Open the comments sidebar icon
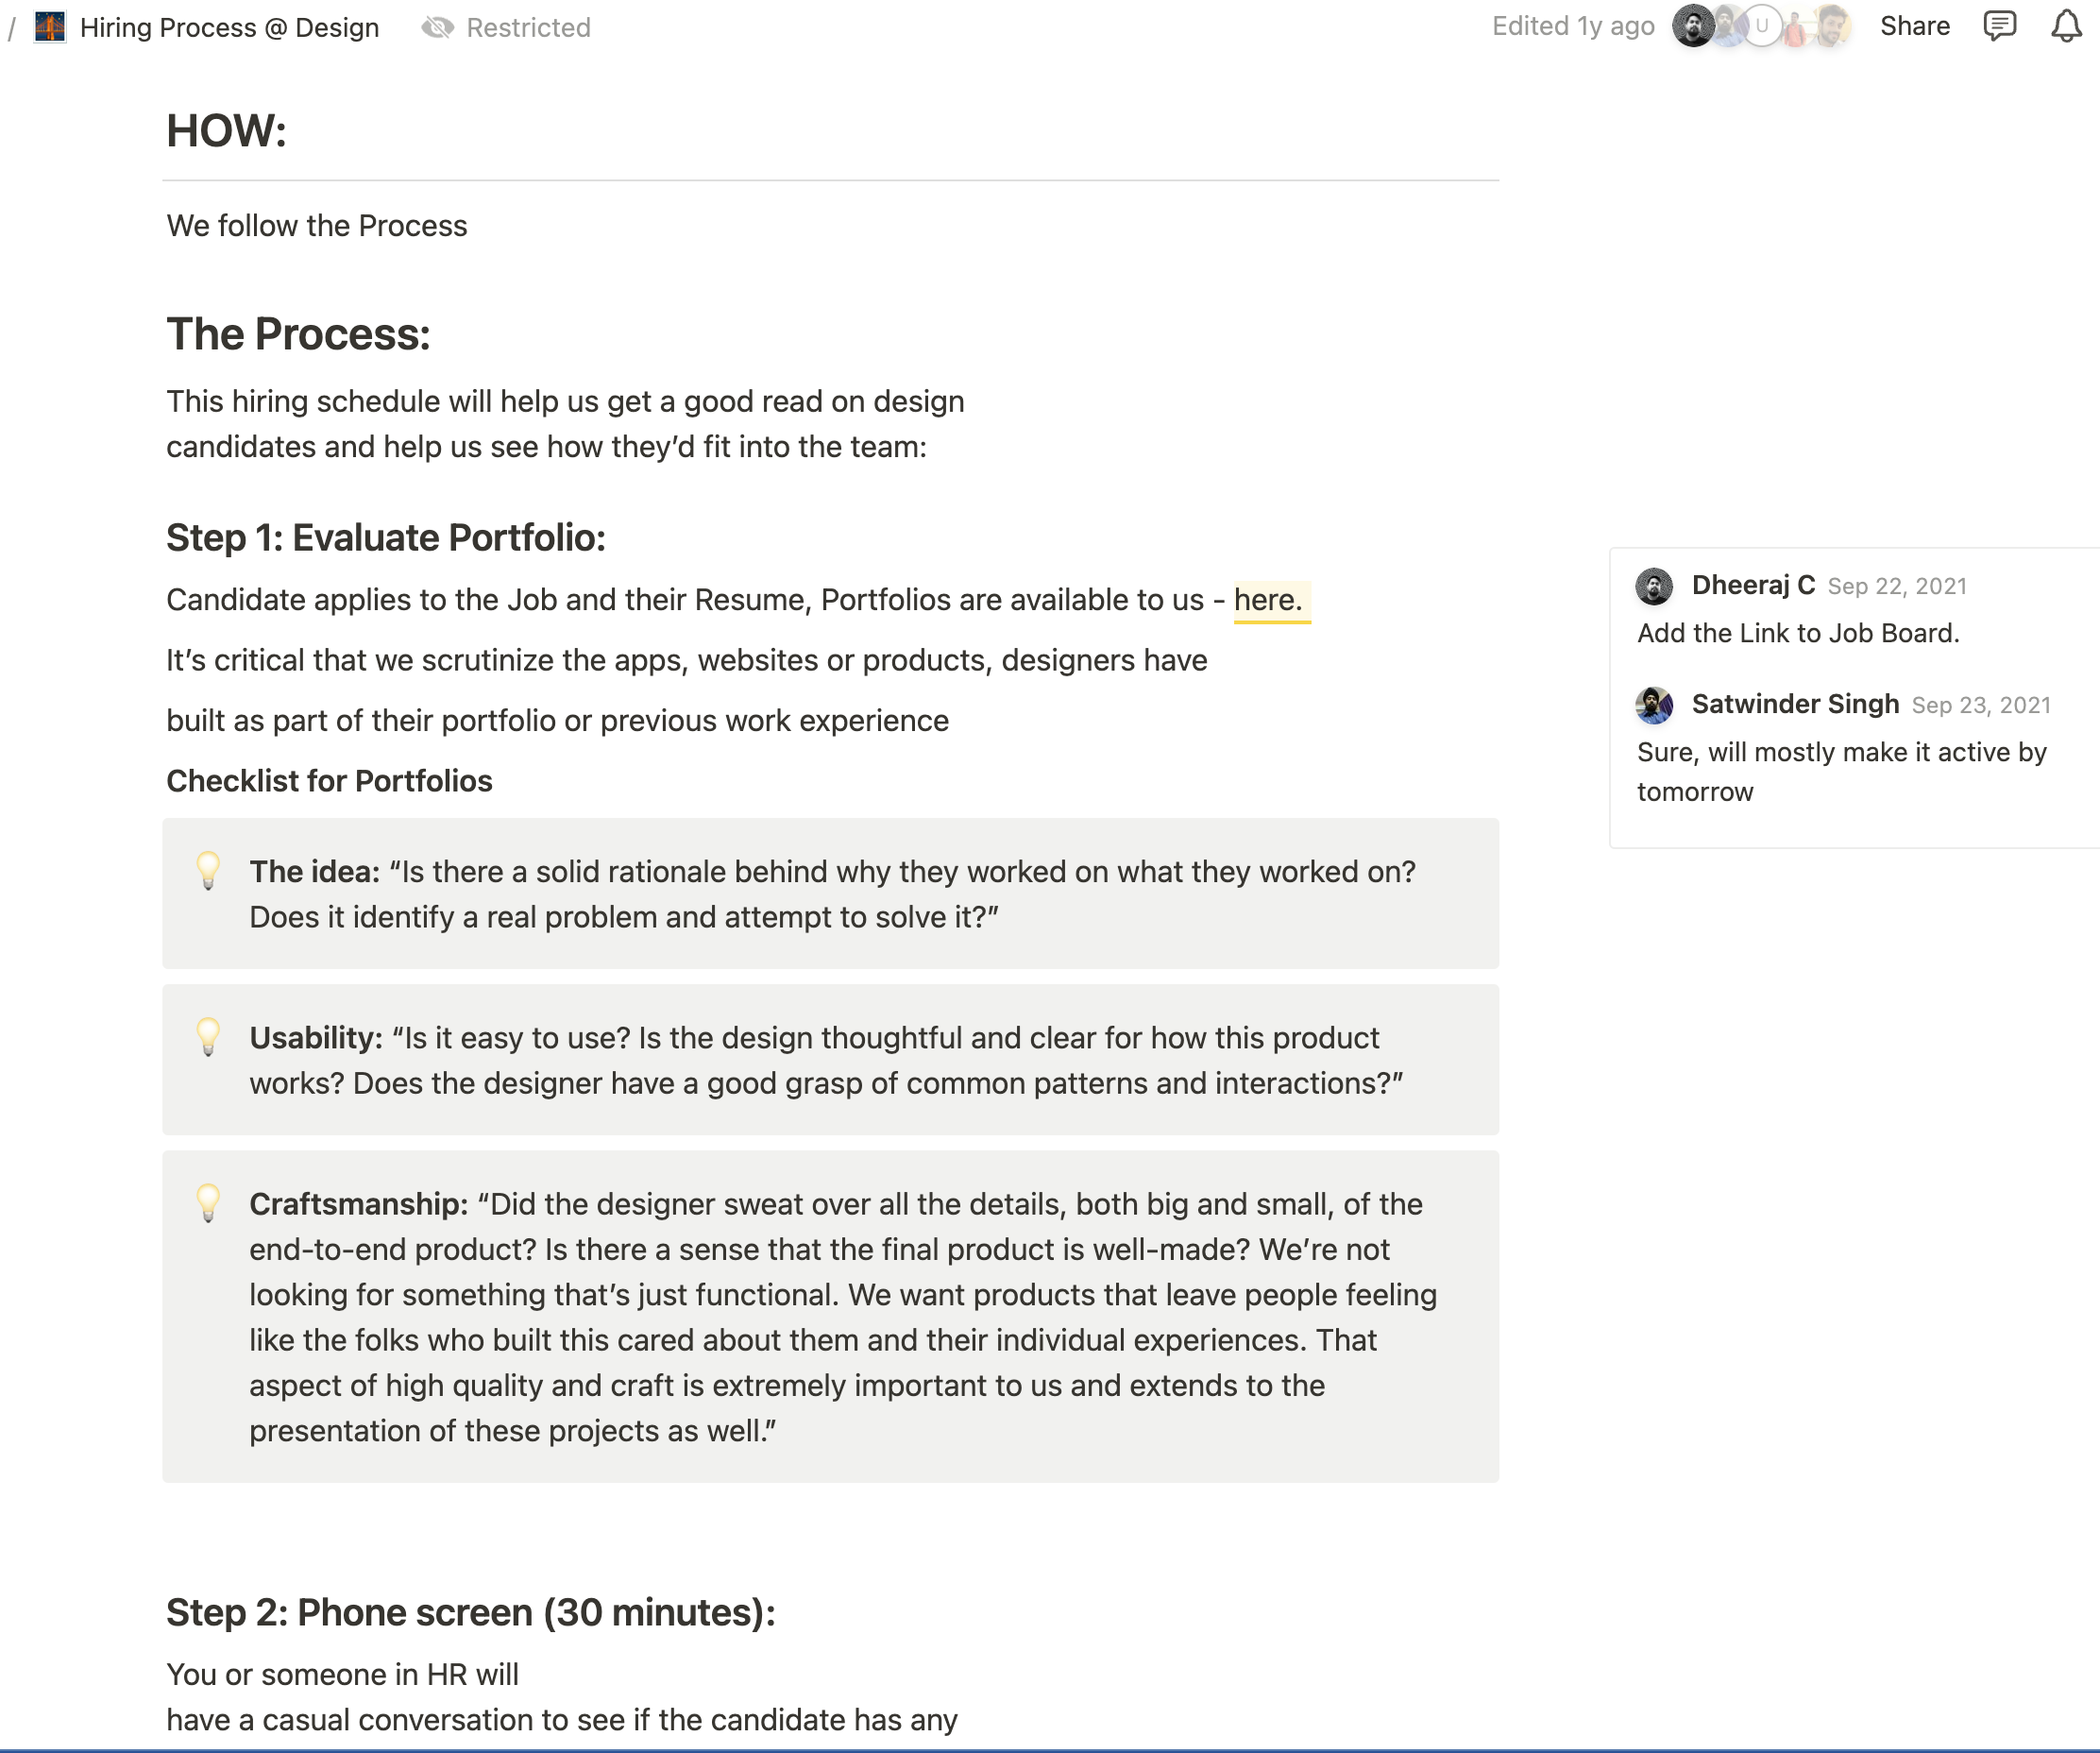2100x1753 pixels. point(1999,27)
